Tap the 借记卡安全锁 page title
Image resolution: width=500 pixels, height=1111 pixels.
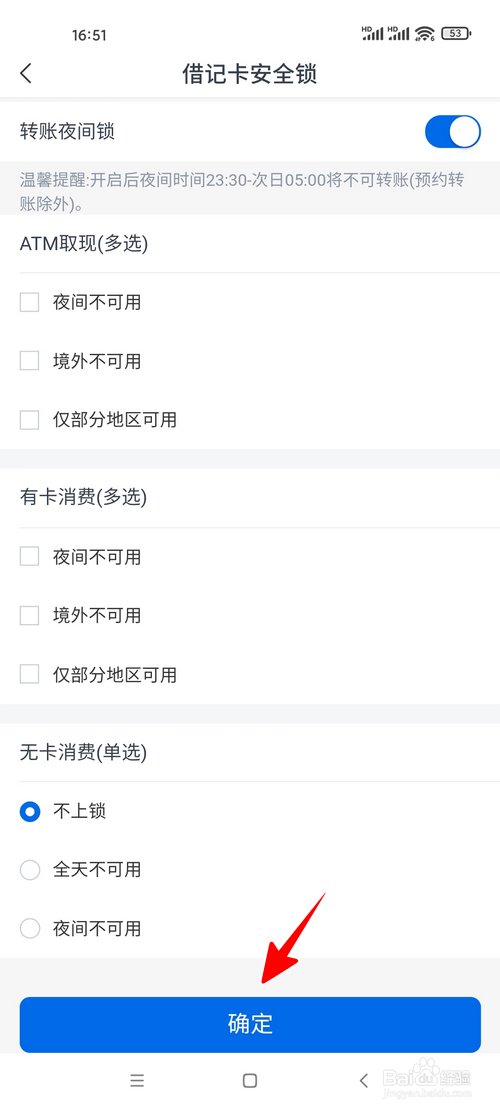coord(250,74)
